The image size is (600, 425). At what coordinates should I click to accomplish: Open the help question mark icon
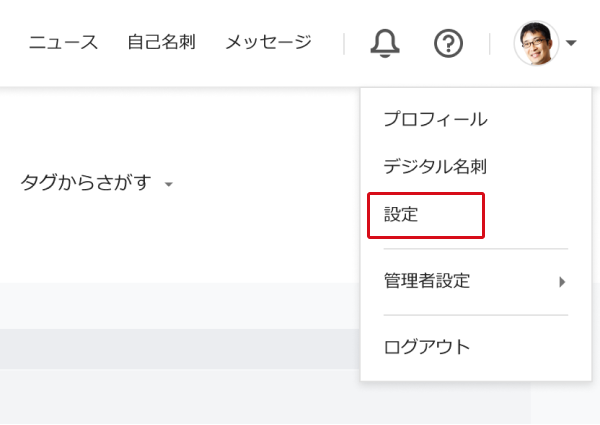(x=448, y=43)
